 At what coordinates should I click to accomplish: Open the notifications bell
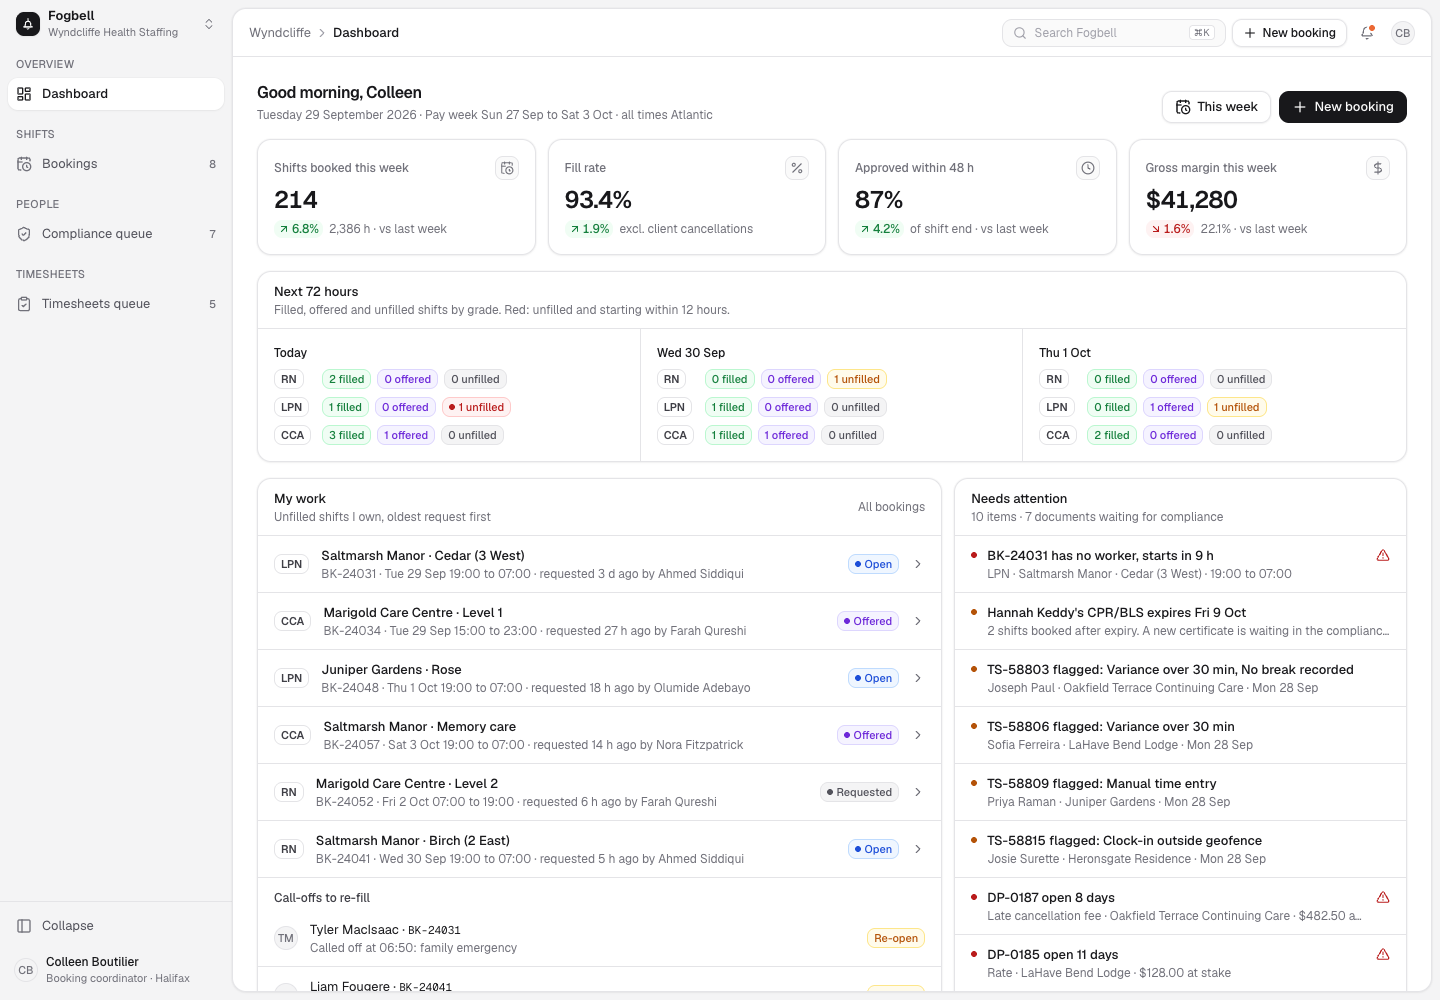pyautogui.click(x=1367, y=33)
